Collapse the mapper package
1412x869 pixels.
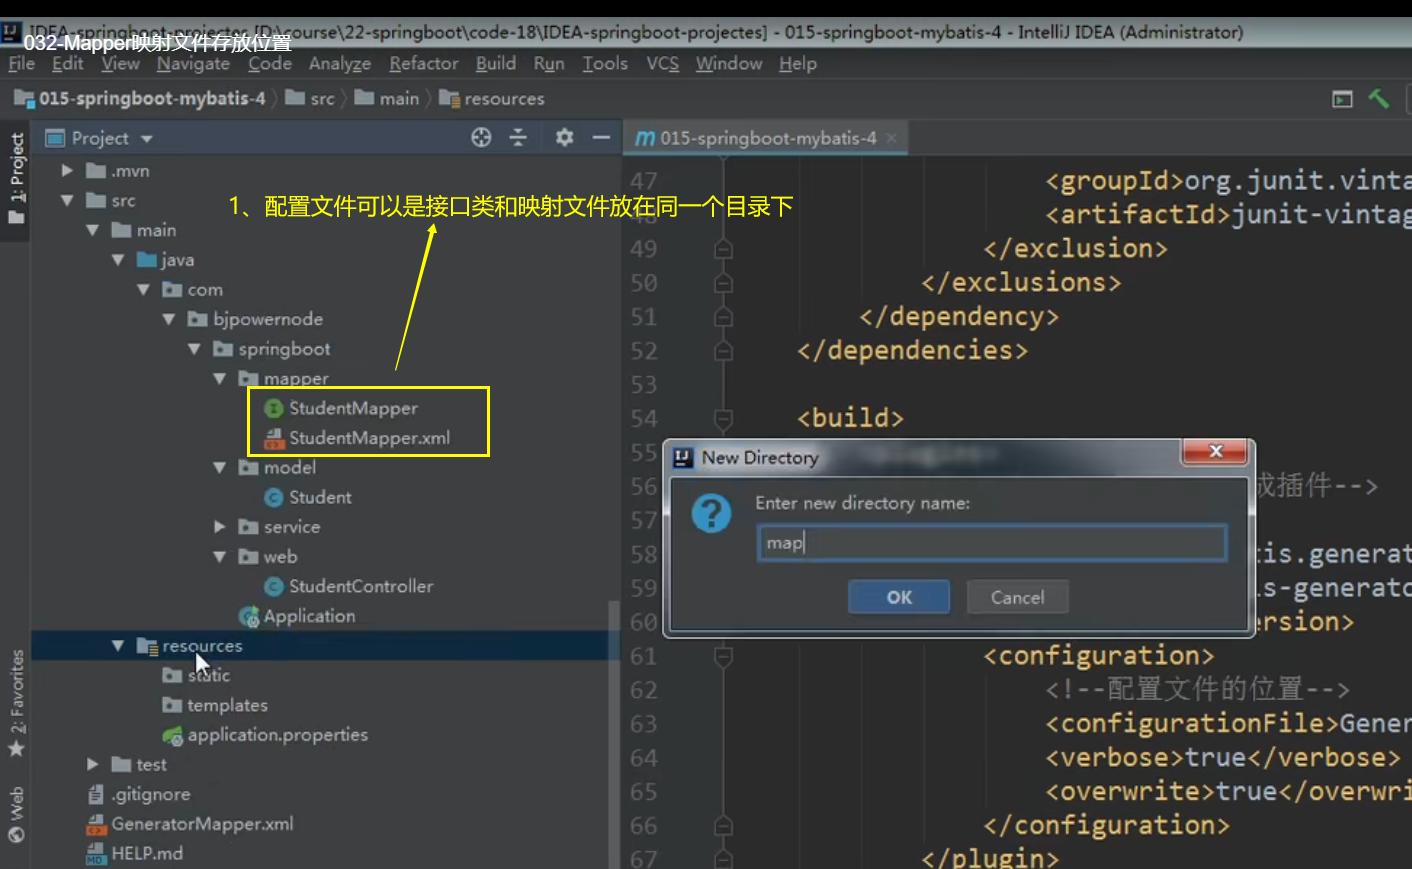pos(220,379)
